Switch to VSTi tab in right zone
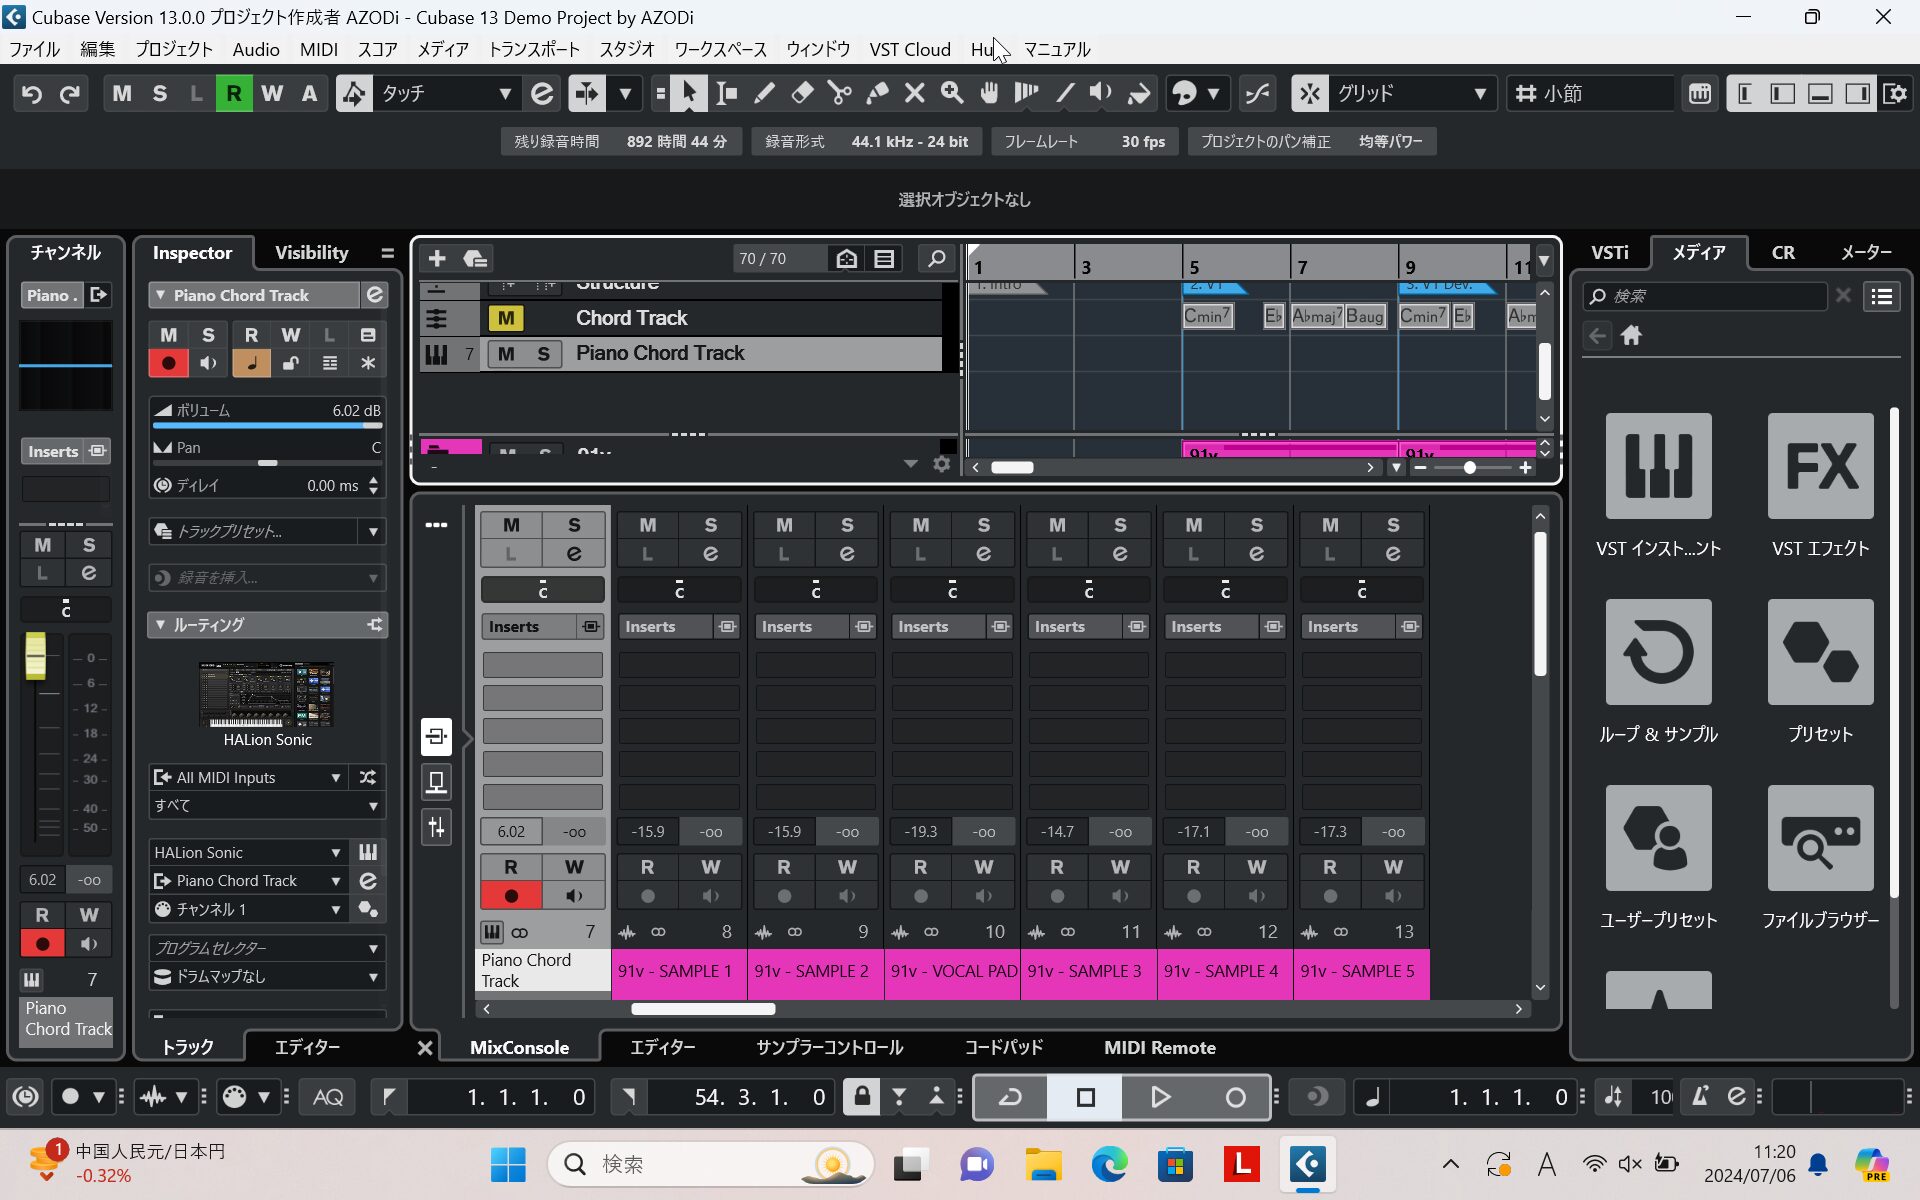 [1609, 253]
